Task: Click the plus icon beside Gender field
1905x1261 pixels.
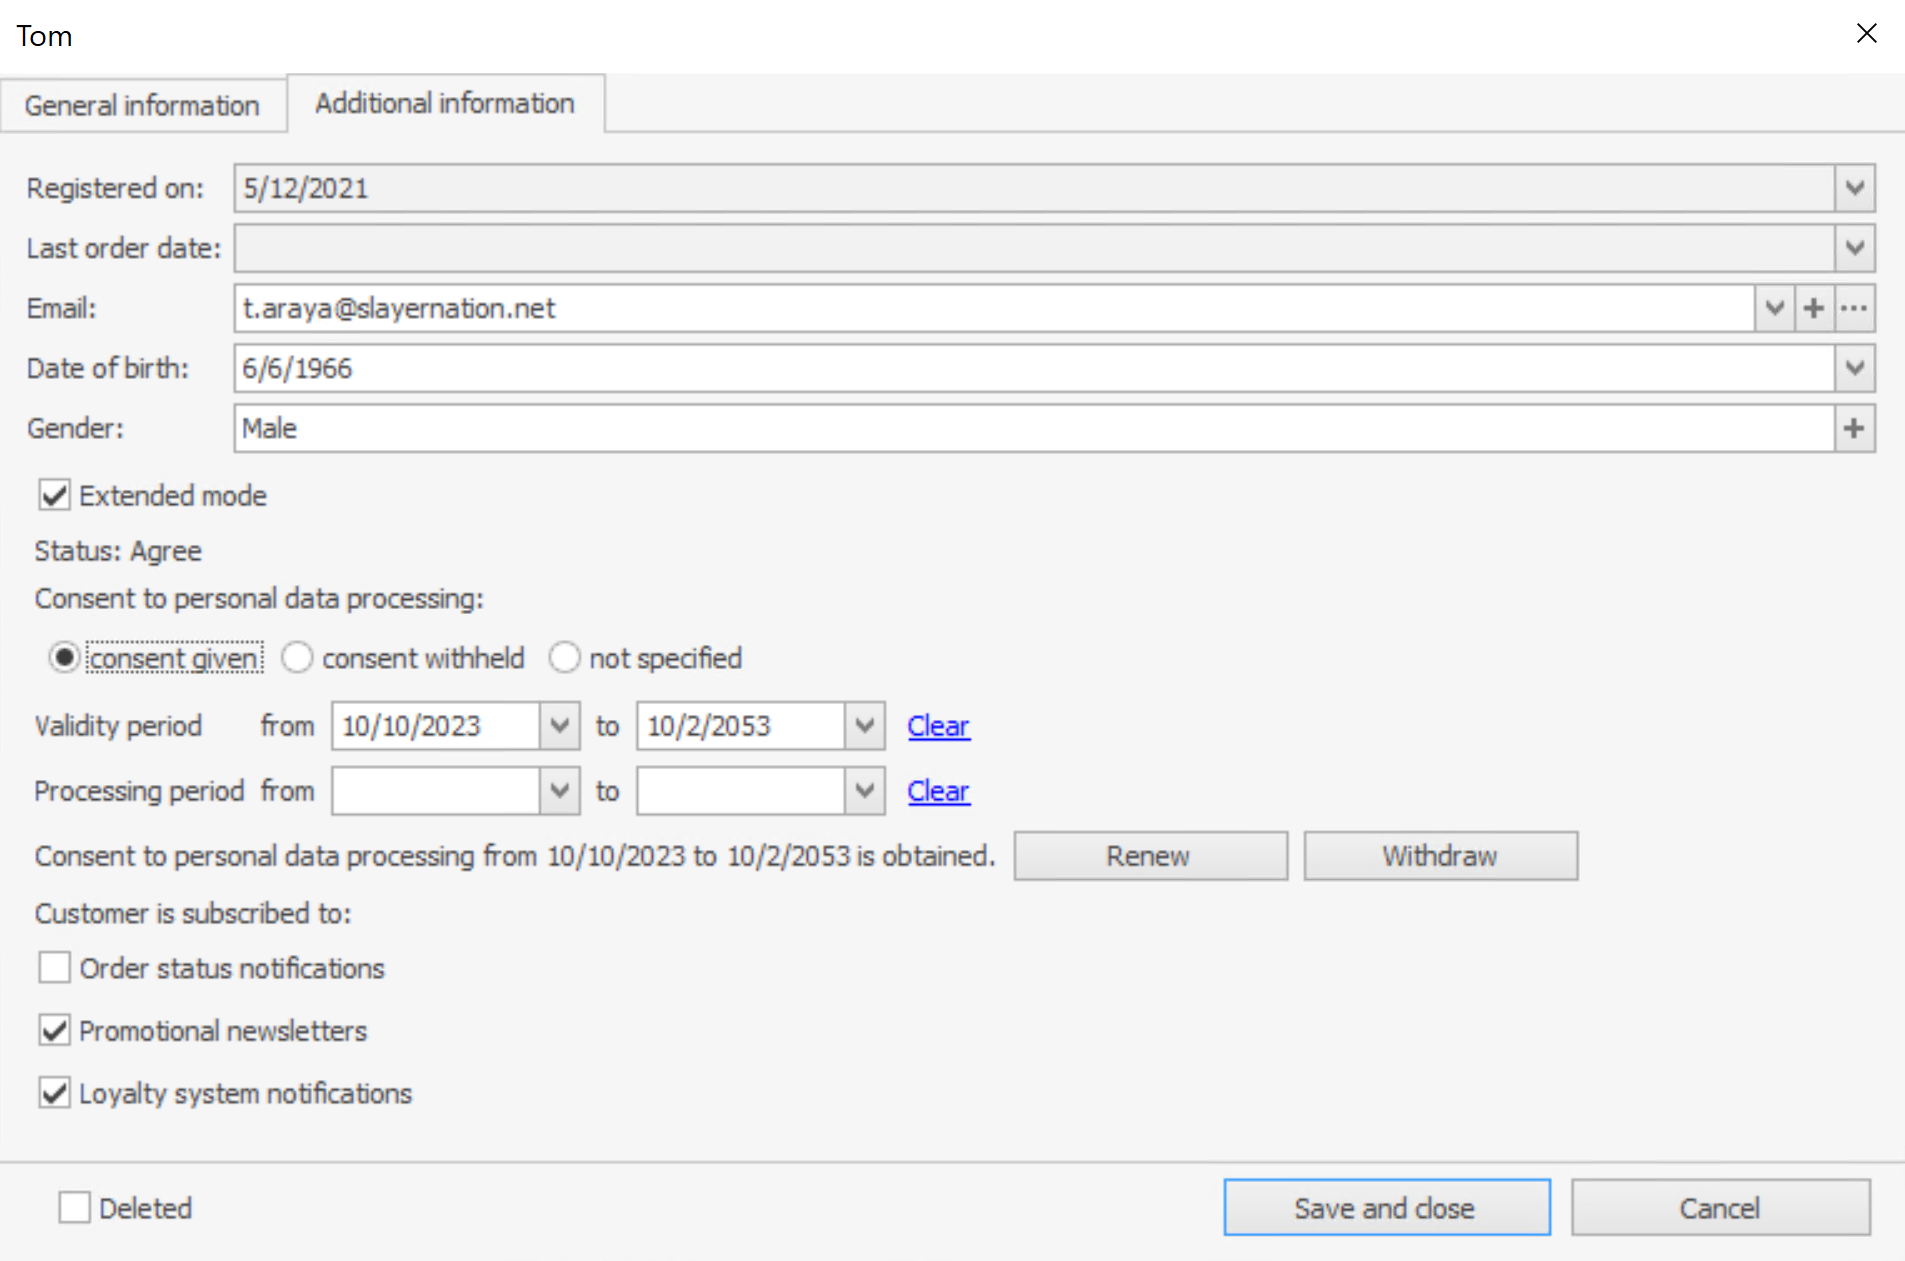Action: 1854,428
